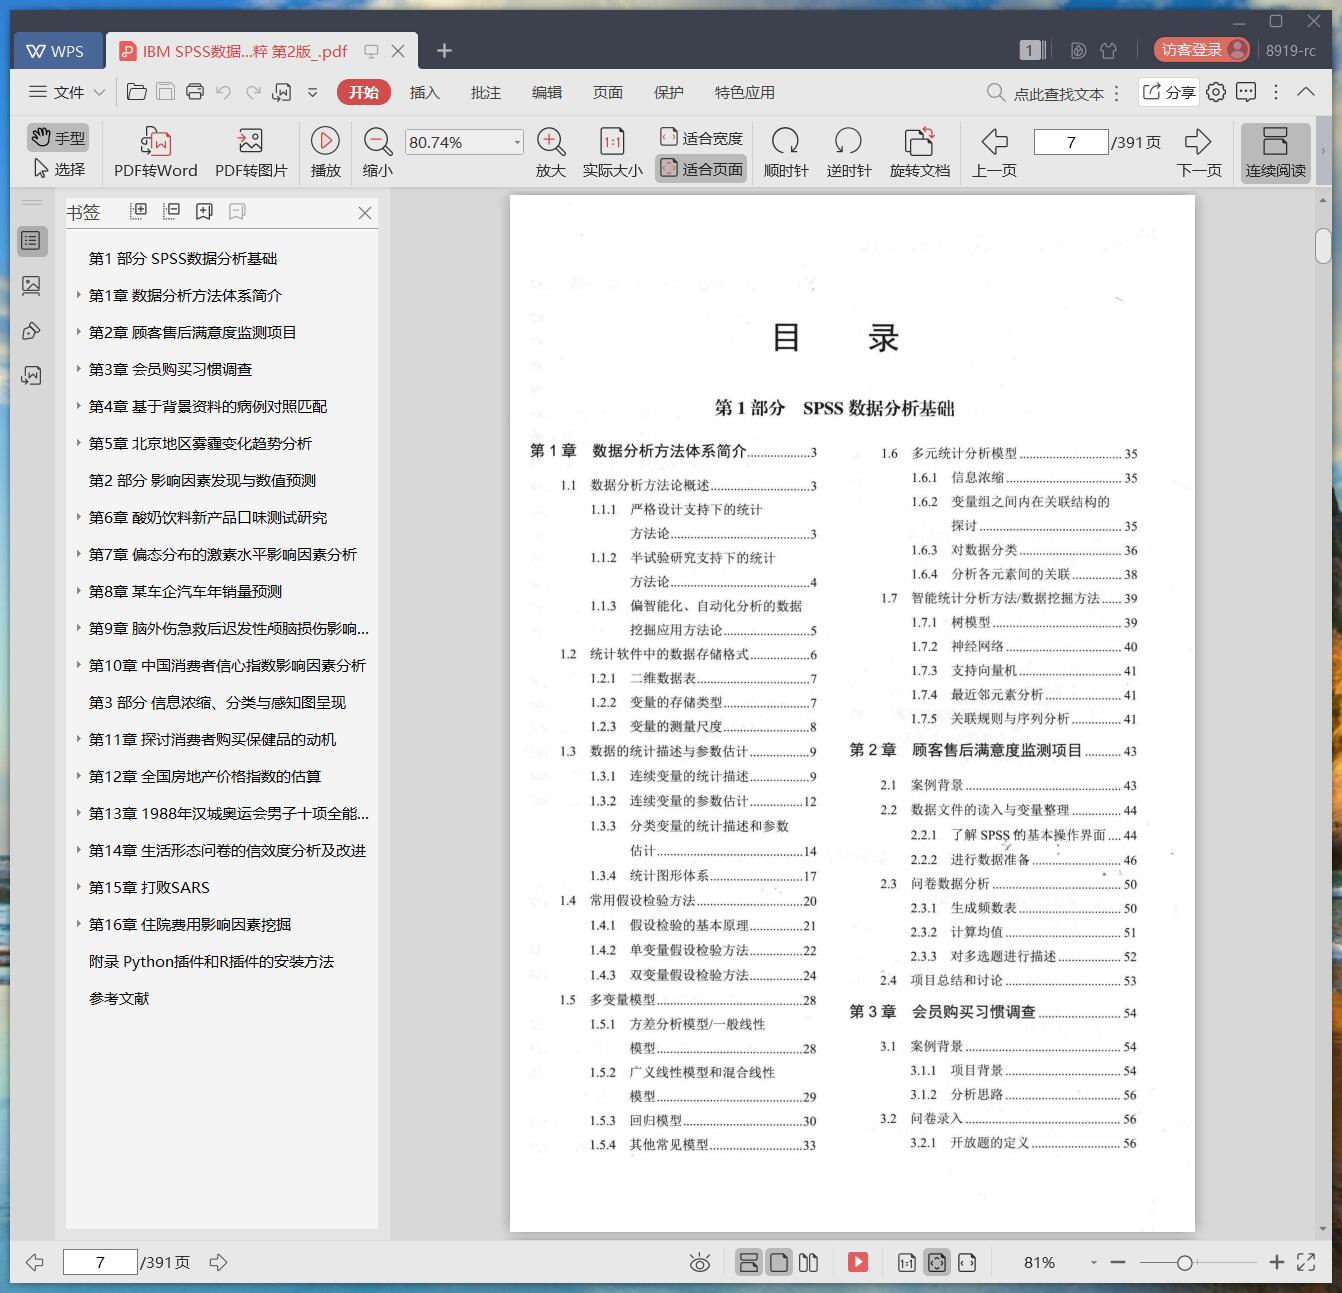Open bookmark 附录 Python插件和R插件的安装方法
This screenshot has height=1293, width=1342.
pyautogui.click(x=211, y=961)
